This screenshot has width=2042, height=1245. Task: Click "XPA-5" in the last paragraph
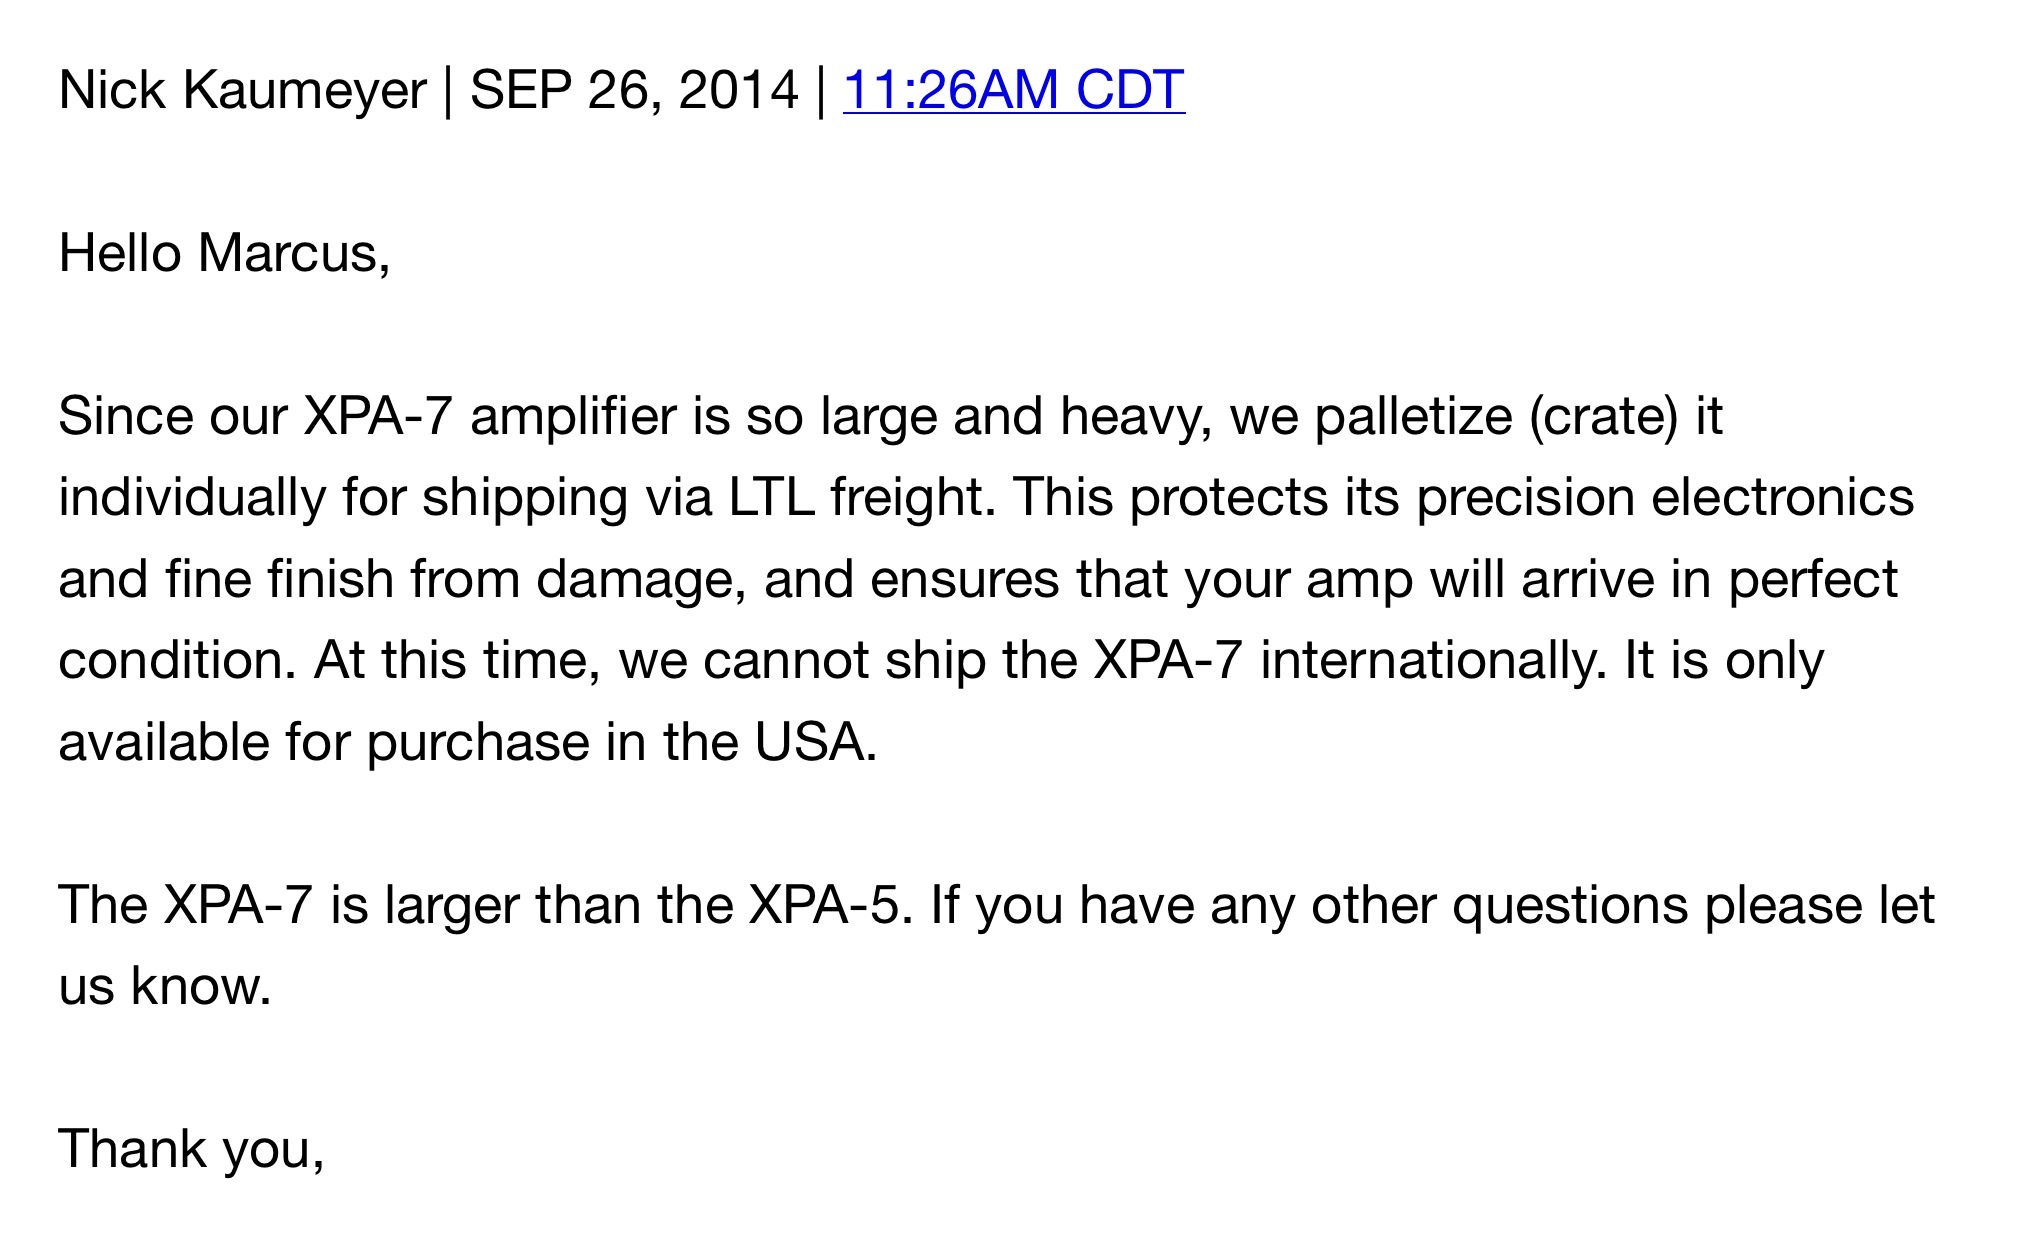829,905
